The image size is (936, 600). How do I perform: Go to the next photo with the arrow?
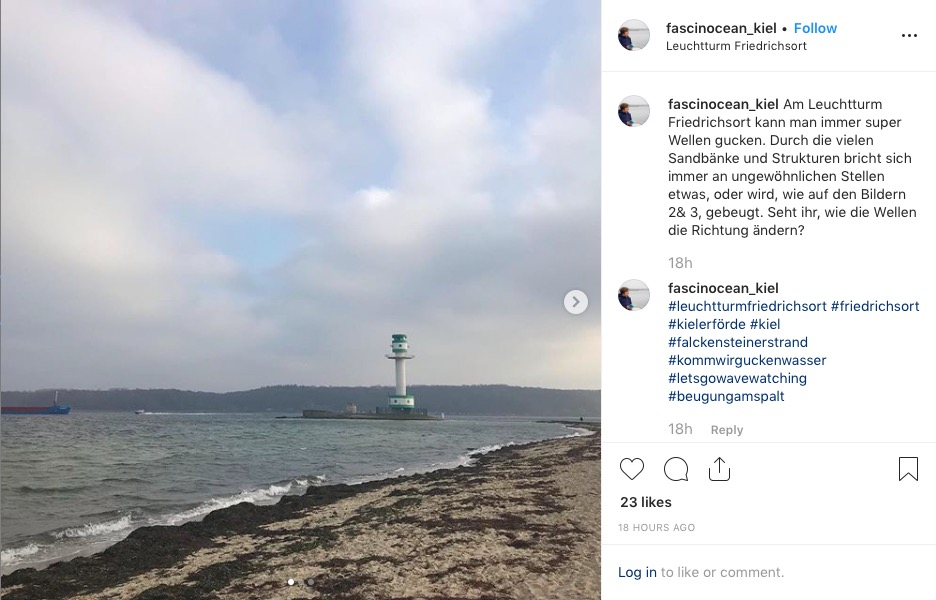[x=575, y=302]
